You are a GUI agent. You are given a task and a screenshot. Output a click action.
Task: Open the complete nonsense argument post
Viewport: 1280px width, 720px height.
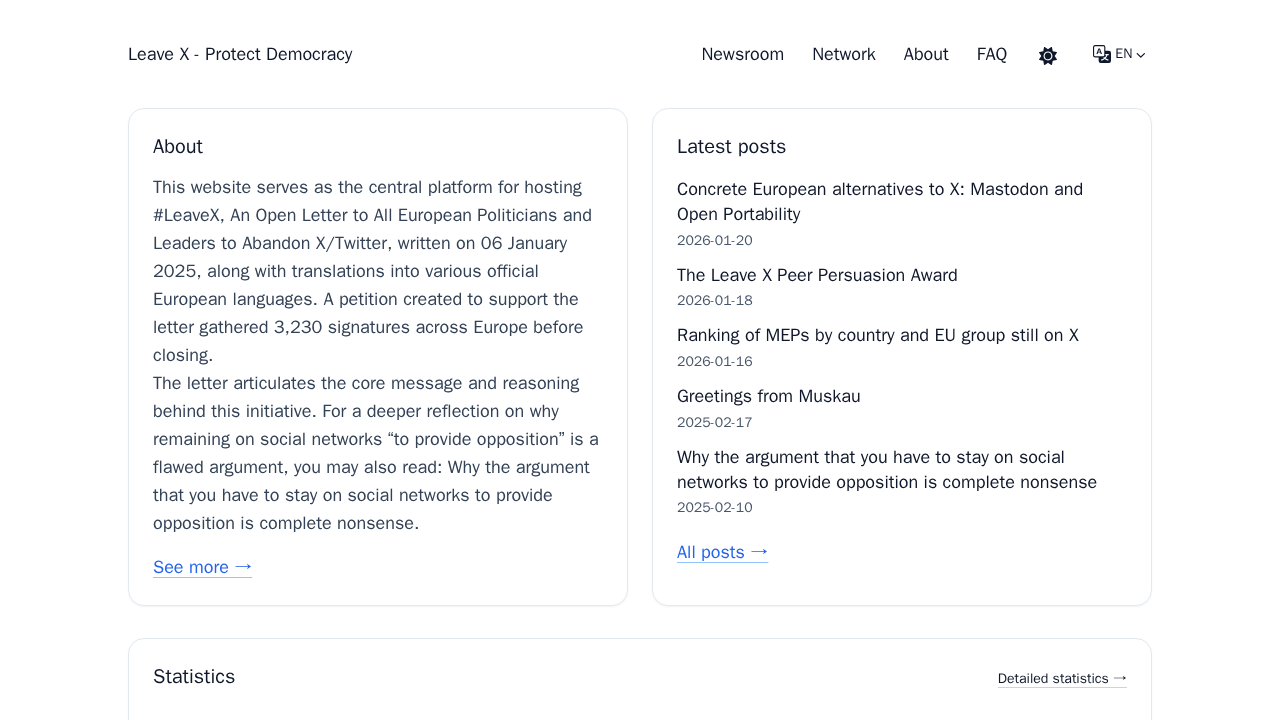(x=887, y=470)
